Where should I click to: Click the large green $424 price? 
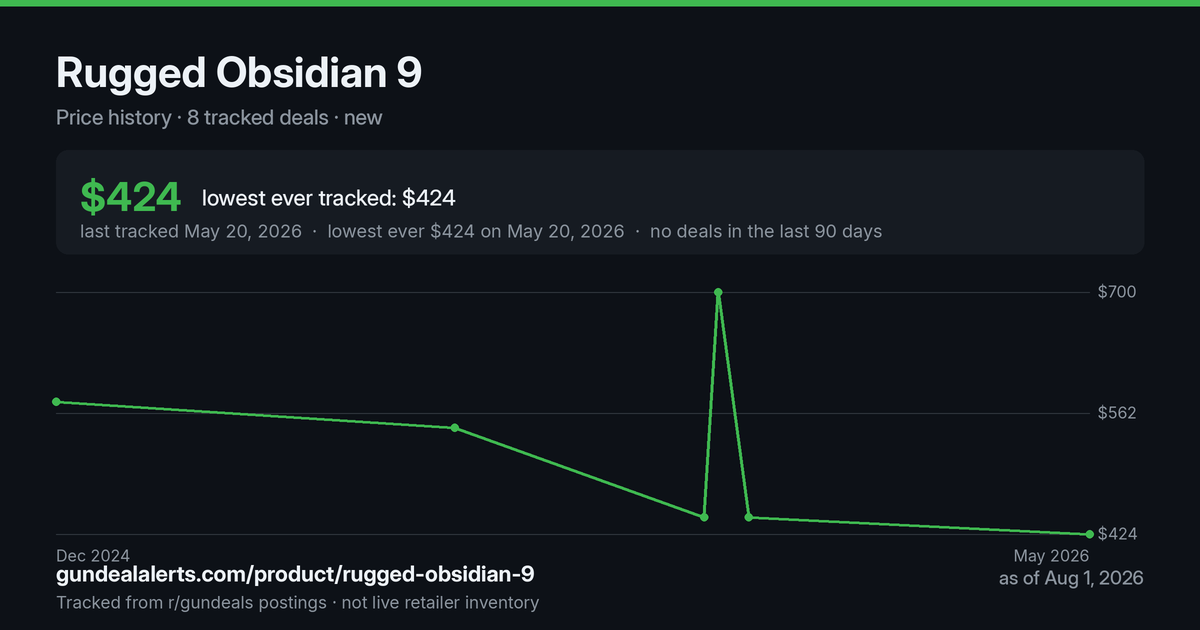(130, 197)
